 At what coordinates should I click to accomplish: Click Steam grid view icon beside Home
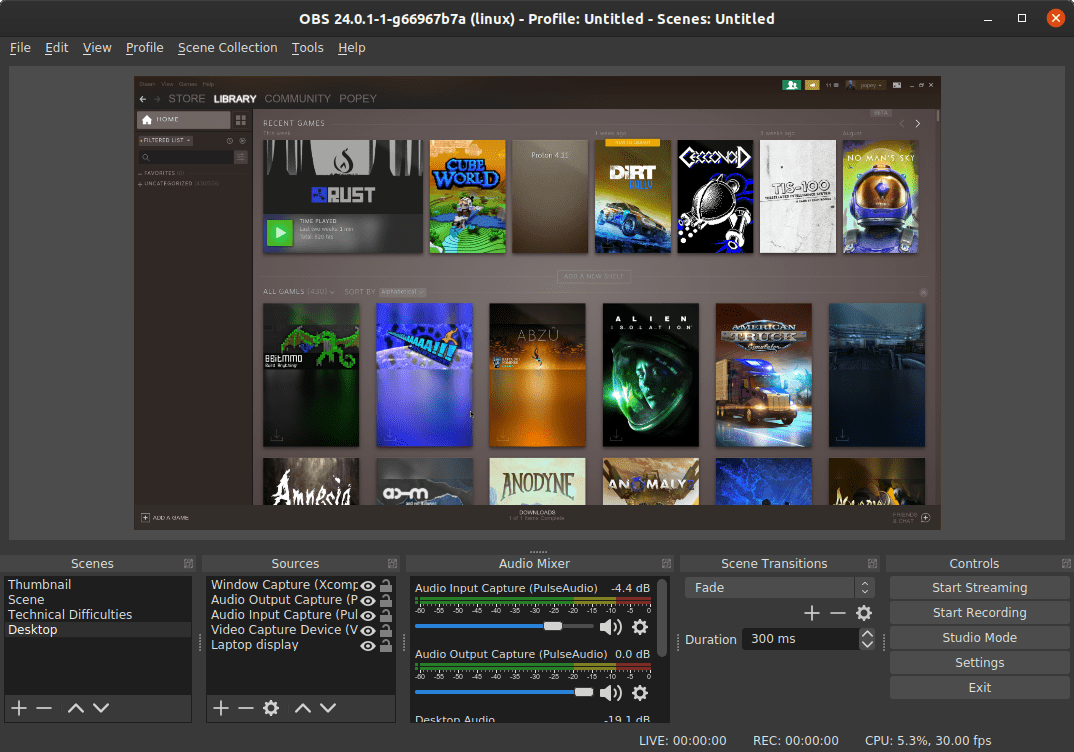click(240, 120)
